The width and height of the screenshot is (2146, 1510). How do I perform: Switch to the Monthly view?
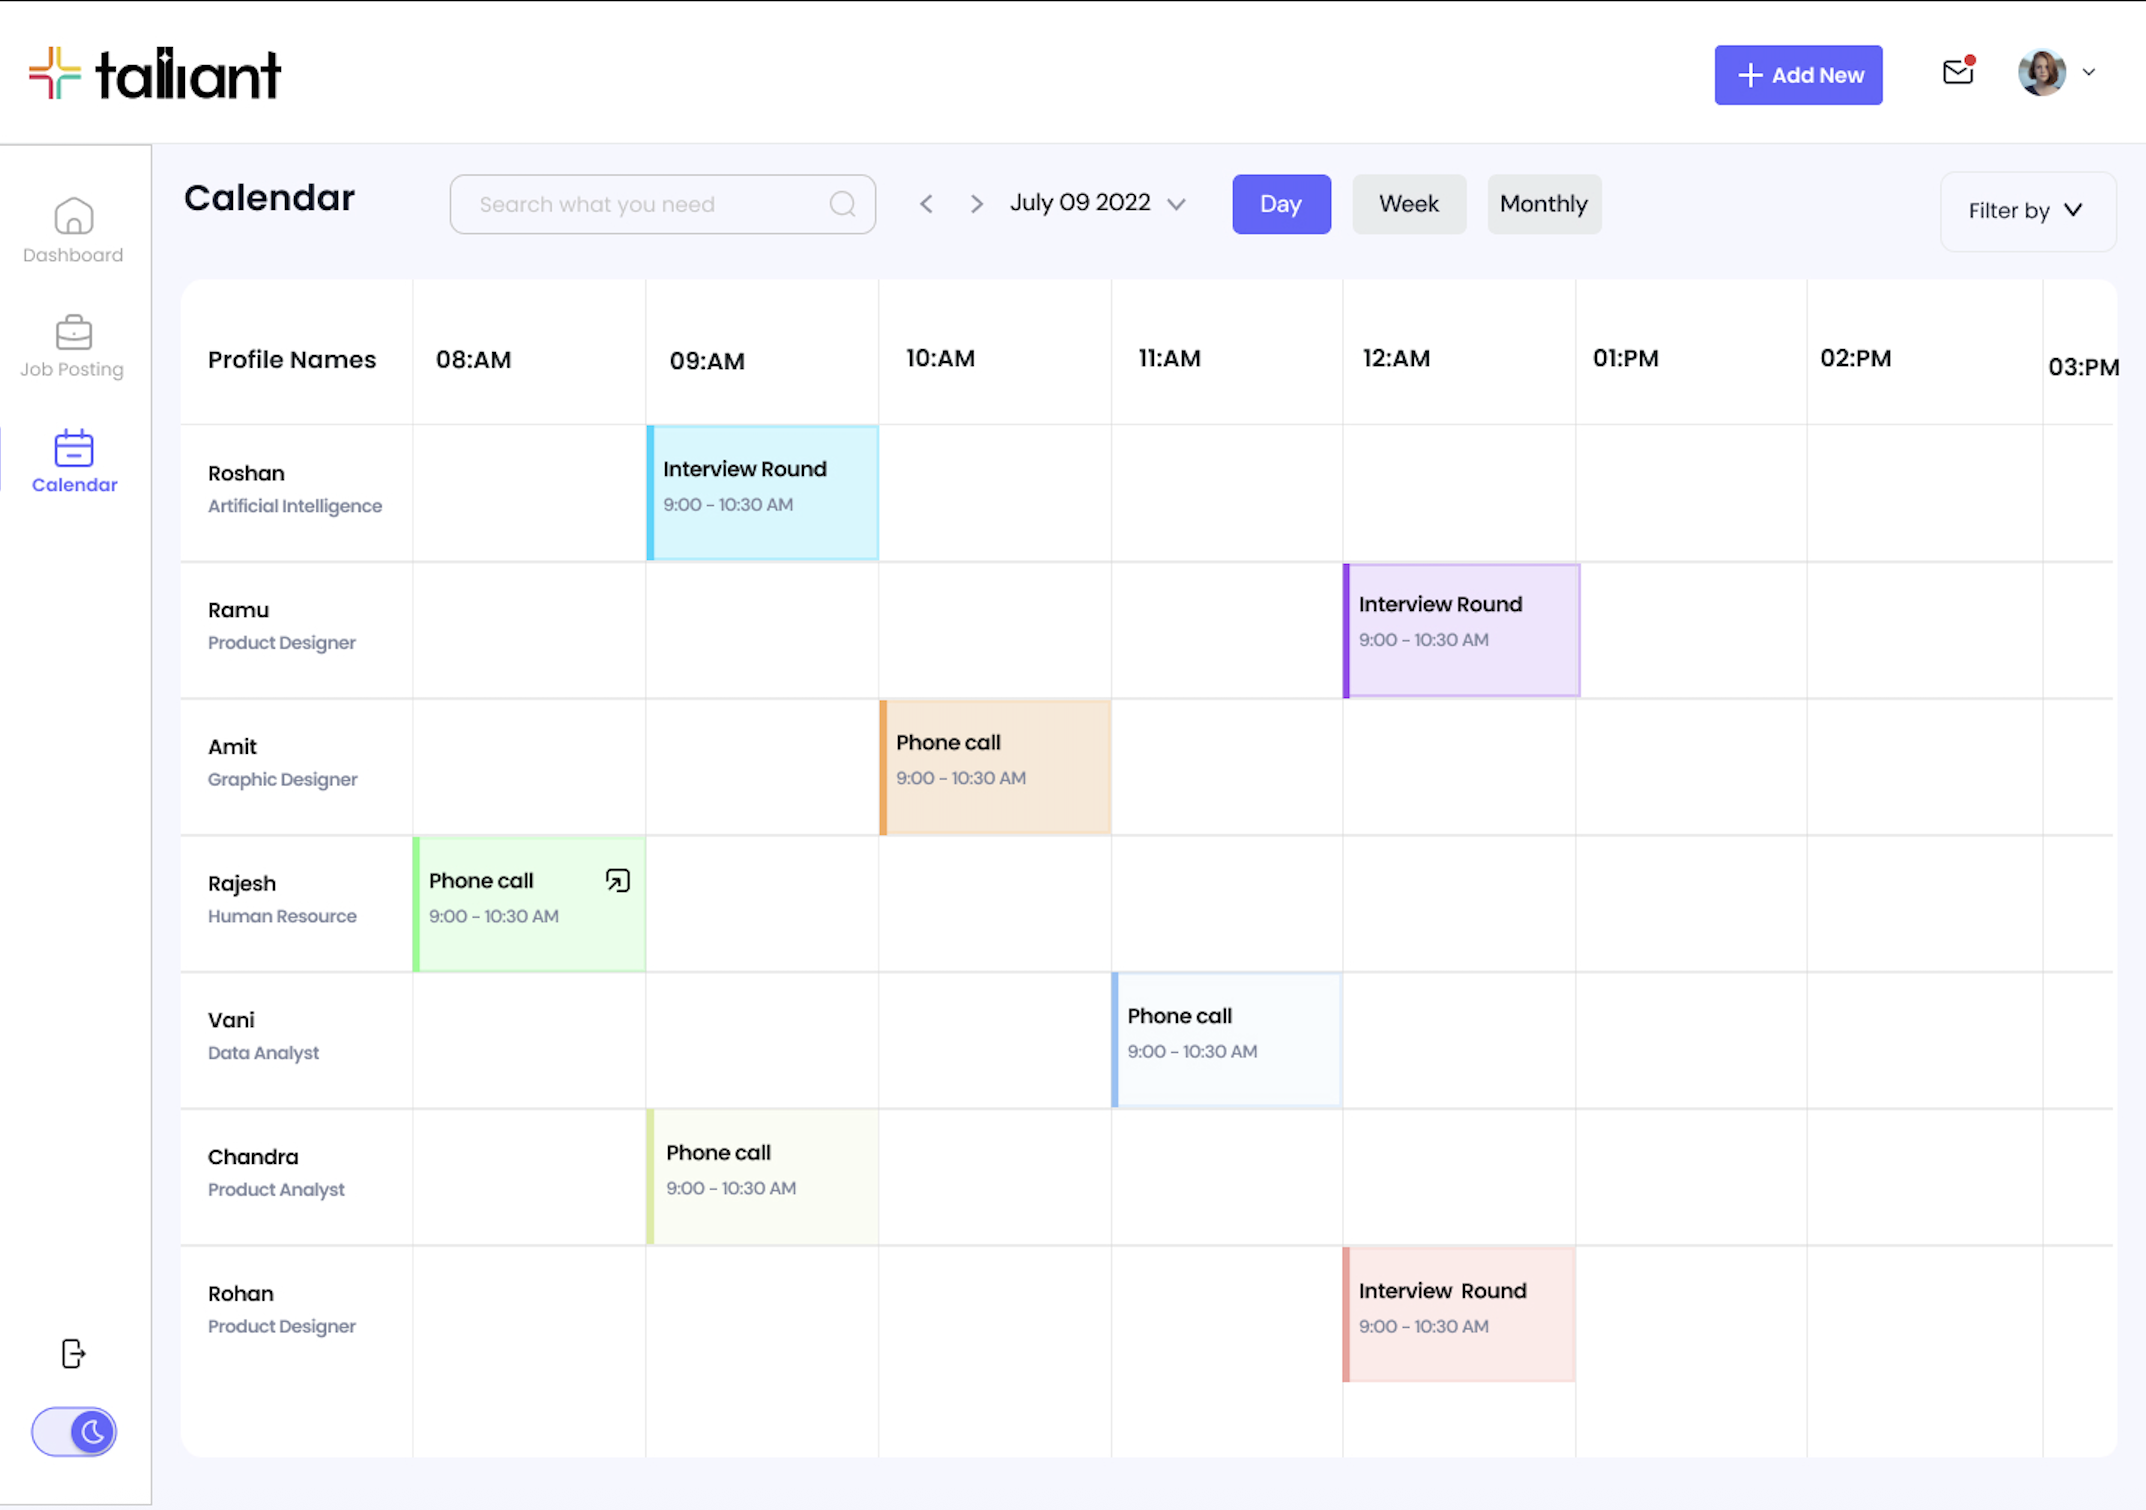tap(1543, 204)
